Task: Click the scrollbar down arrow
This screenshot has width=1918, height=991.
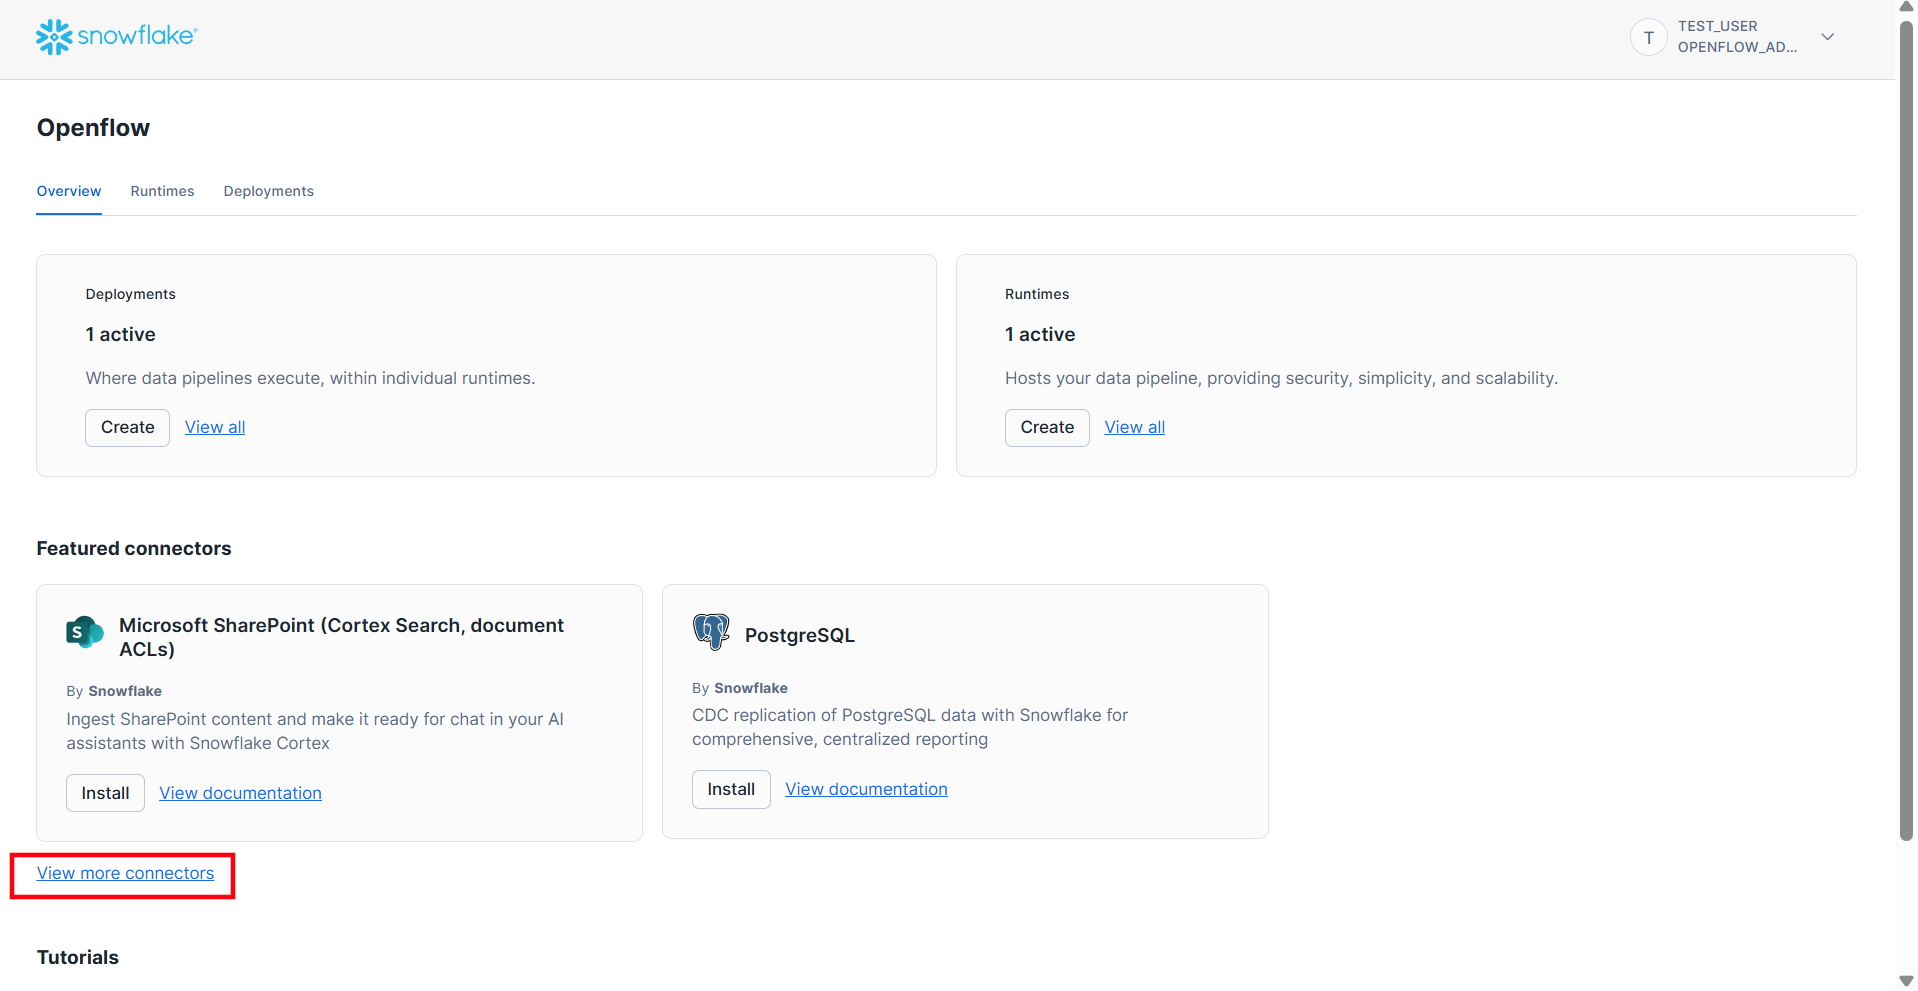Action: coord(1906,981)
